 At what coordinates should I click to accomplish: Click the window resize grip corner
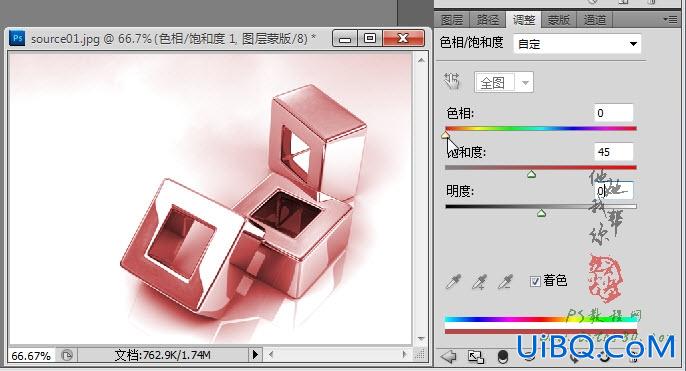(x=420, y=355)
